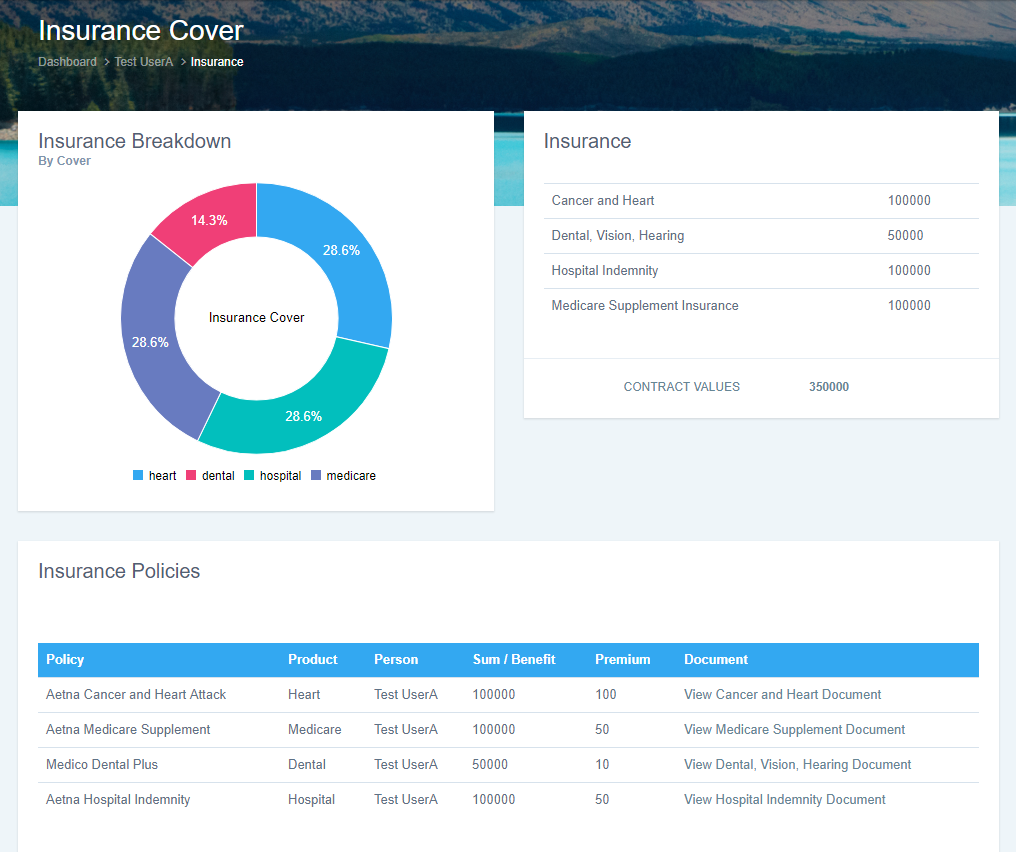Sort by the Person column header

(396, 660)
